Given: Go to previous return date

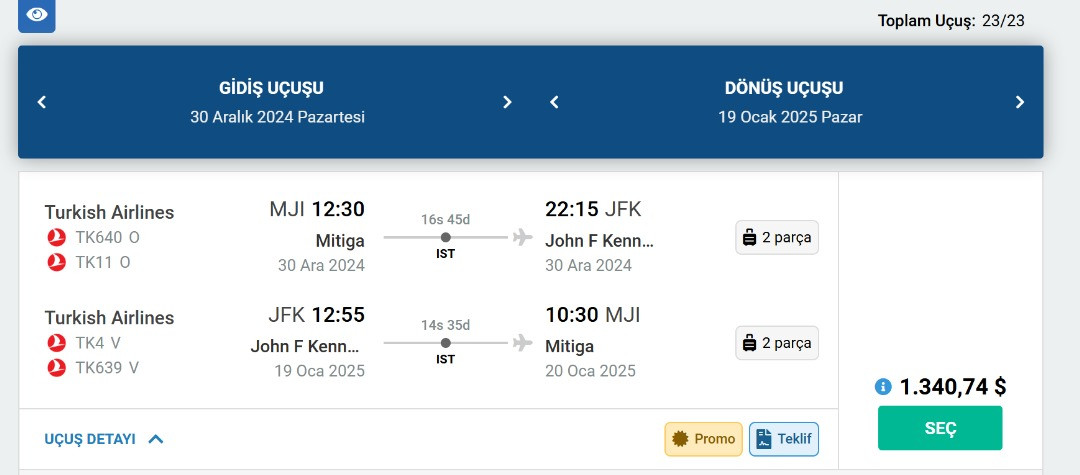Looking at the screenshot, I should tap(554, 102).
